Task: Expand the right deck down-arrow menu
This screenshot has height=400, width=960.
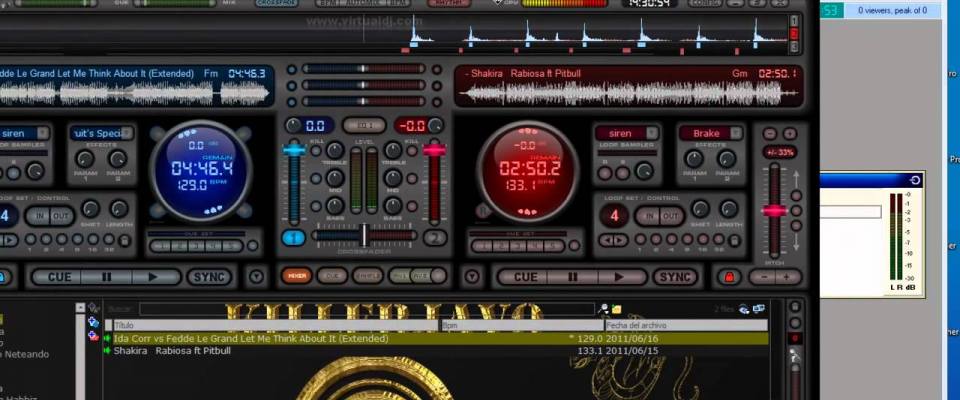Action: 471,277
